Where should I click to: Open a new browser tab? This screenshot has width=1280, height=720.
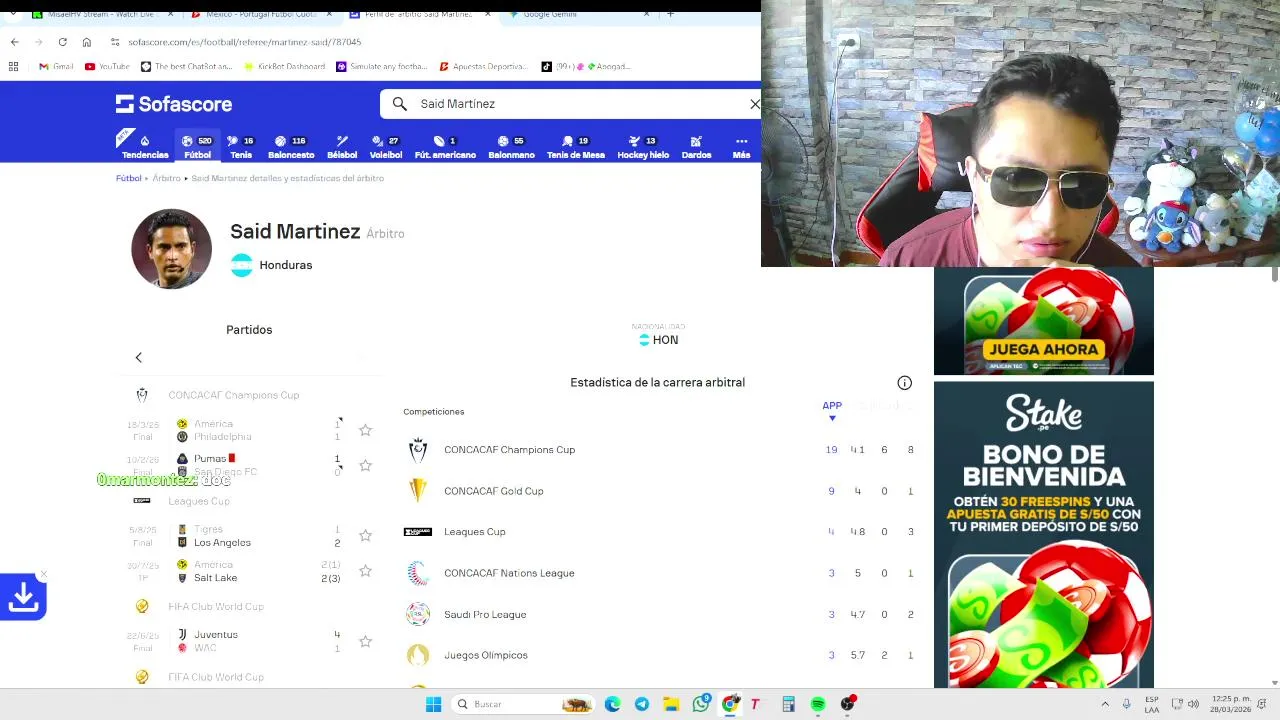[x=670, y=14]
